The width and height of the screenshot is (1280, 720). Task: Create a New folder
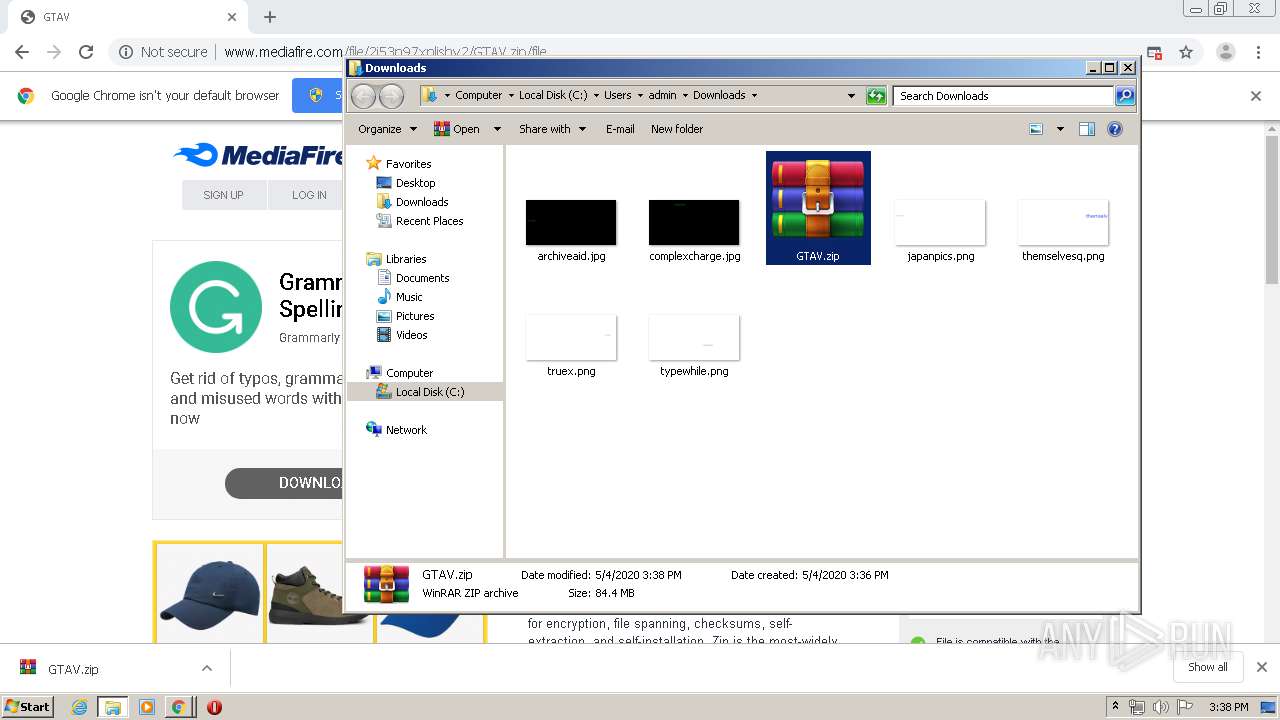677,129
